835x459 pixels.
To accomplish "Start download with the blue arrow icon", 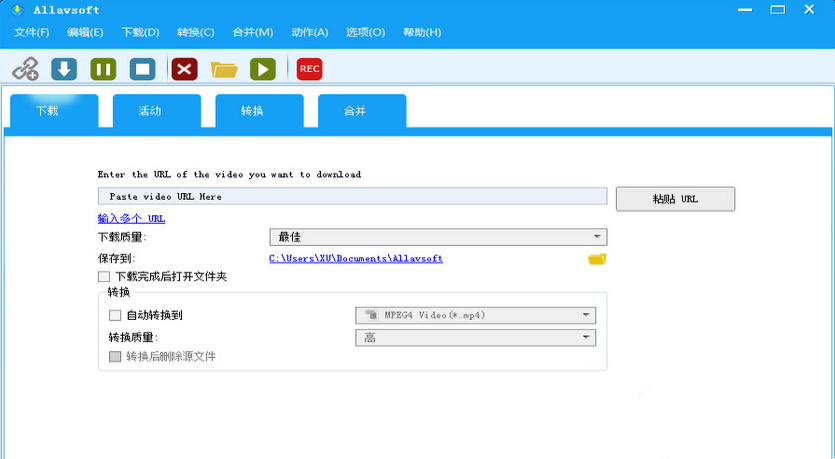I will tap(64, 69).
